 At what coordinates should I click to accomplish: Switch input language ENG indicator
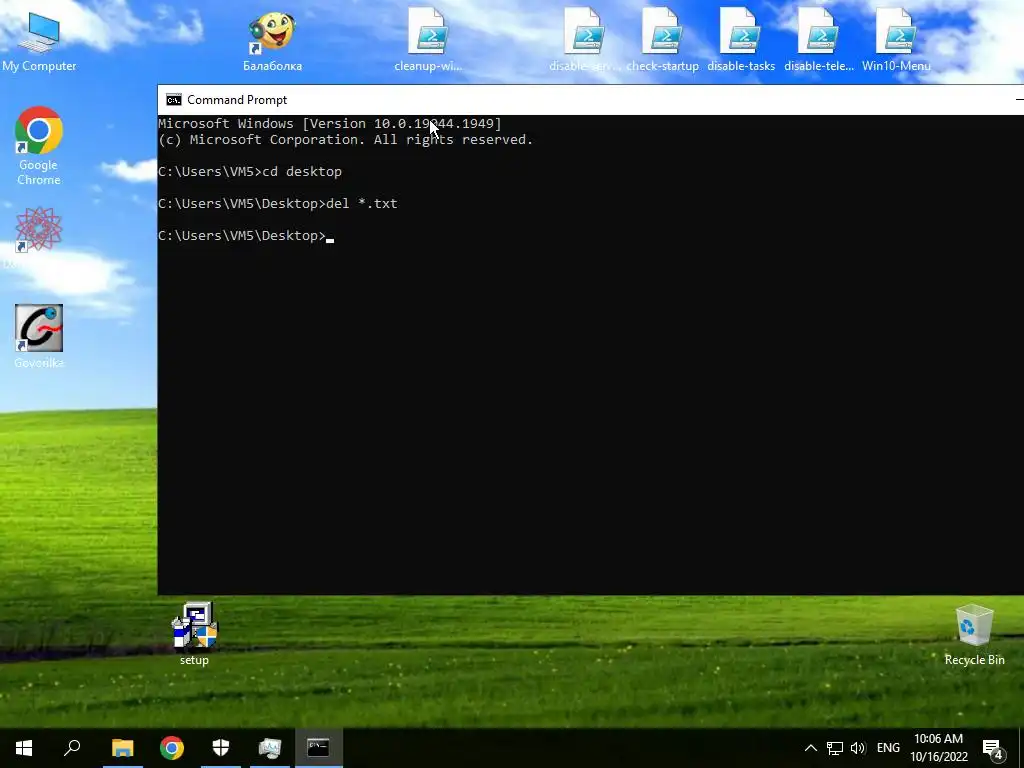888,748
